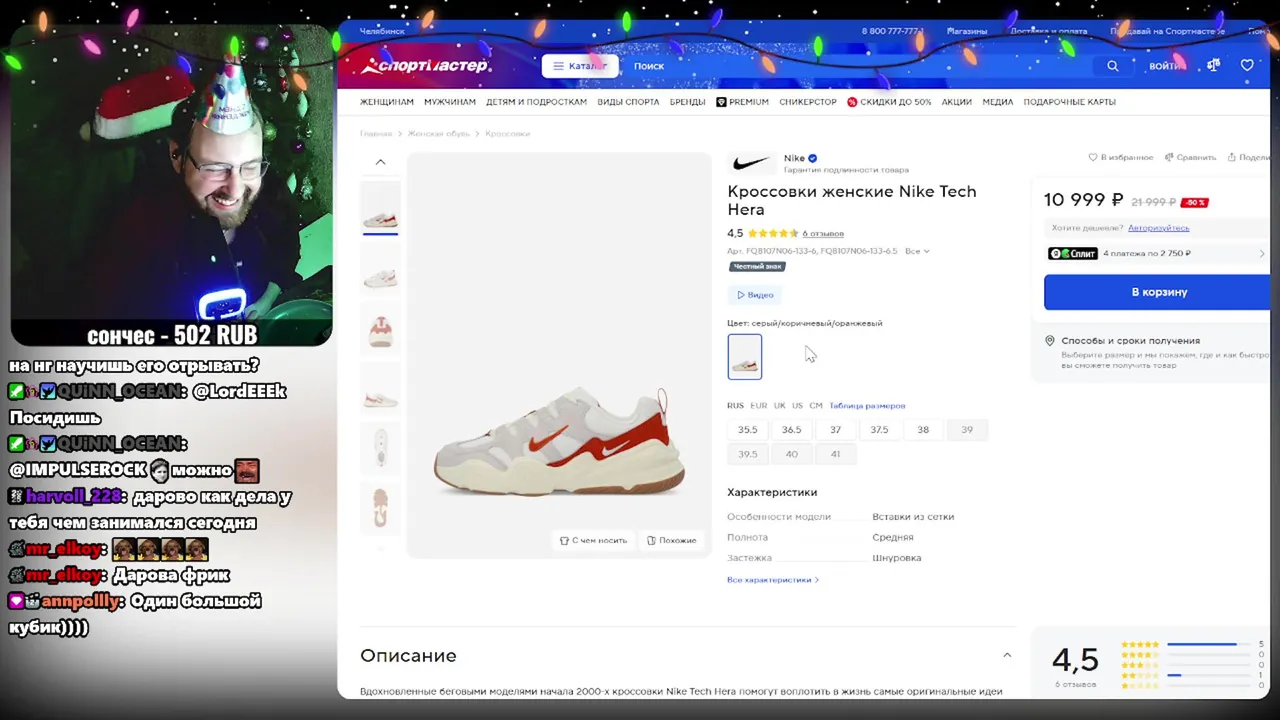Select the Челябинск city link

[382, 31]
